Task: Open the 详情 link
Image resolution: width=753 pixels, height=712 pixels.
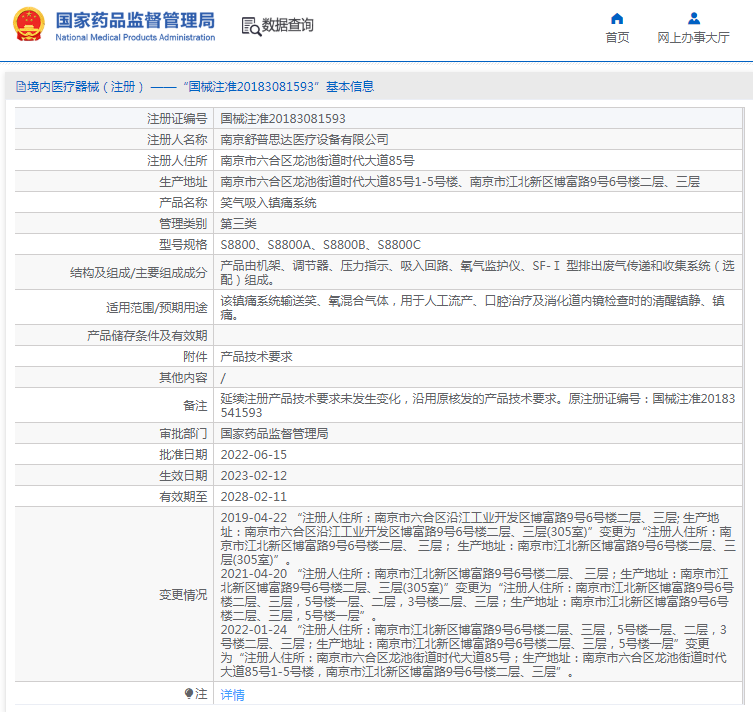Action: (232, 694)
